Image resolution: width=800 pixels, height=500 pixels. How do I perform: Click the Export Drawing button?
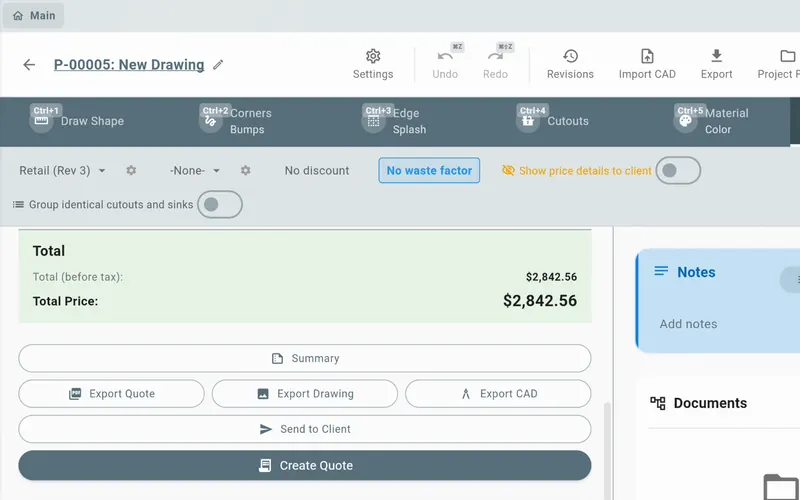point(305,393)
